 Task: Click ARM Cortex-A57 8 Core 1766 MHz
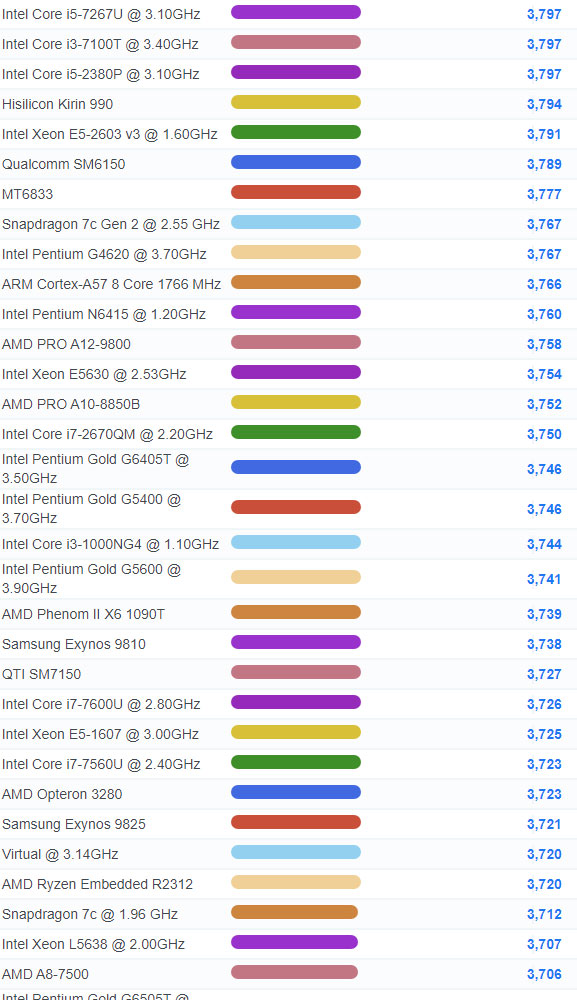112,284
